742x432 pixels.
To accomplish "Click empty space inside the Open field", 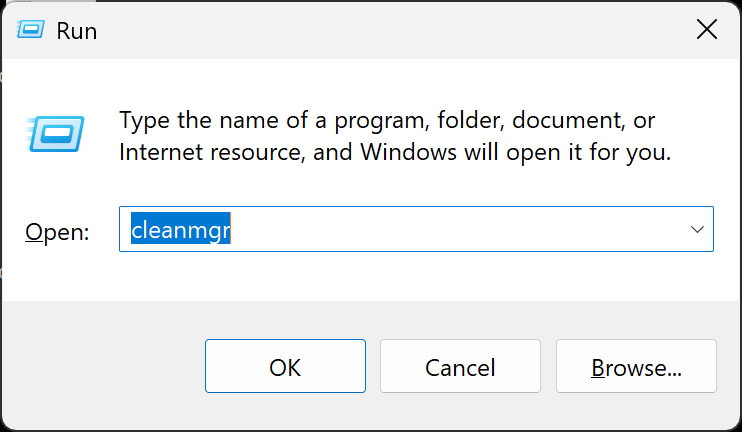I will [x=450, y=230].
